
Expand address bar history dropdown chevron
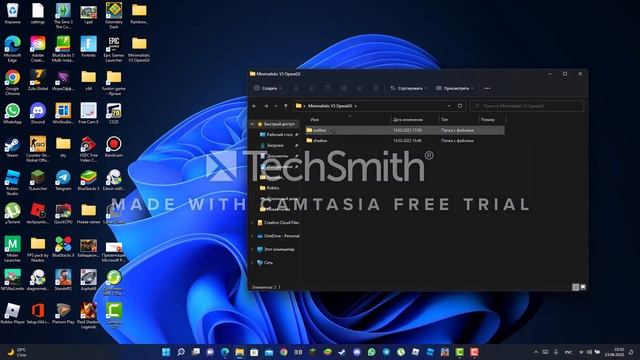449,106
